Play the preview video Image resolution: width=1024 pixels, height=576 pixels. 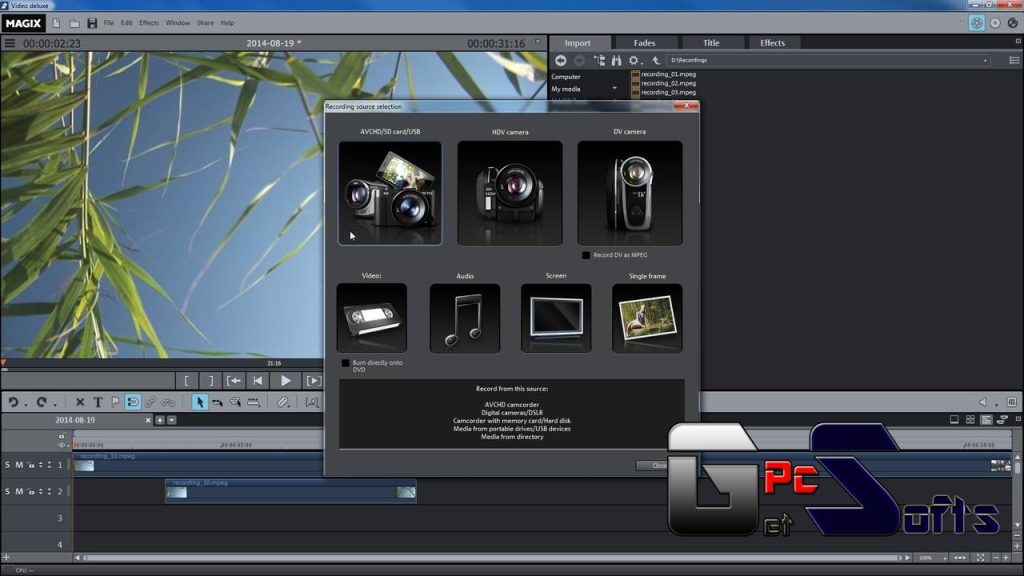[285, 381]
